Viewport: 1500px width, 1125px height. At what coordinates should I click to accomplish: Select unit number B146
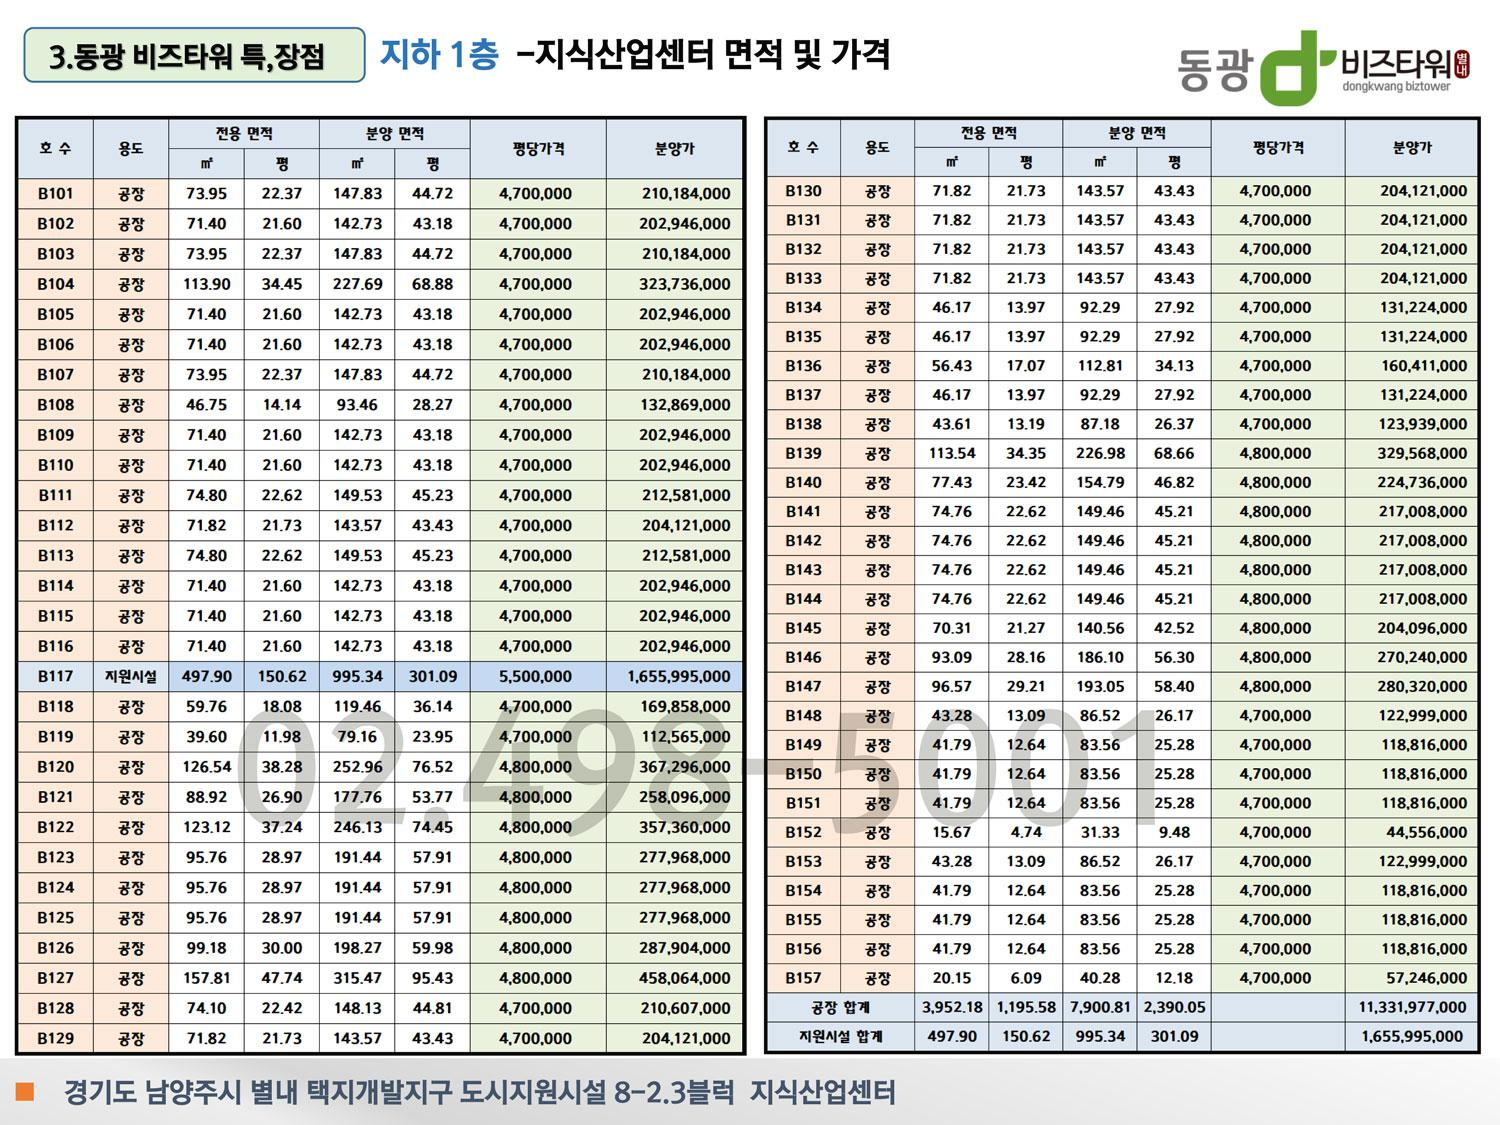803,657
